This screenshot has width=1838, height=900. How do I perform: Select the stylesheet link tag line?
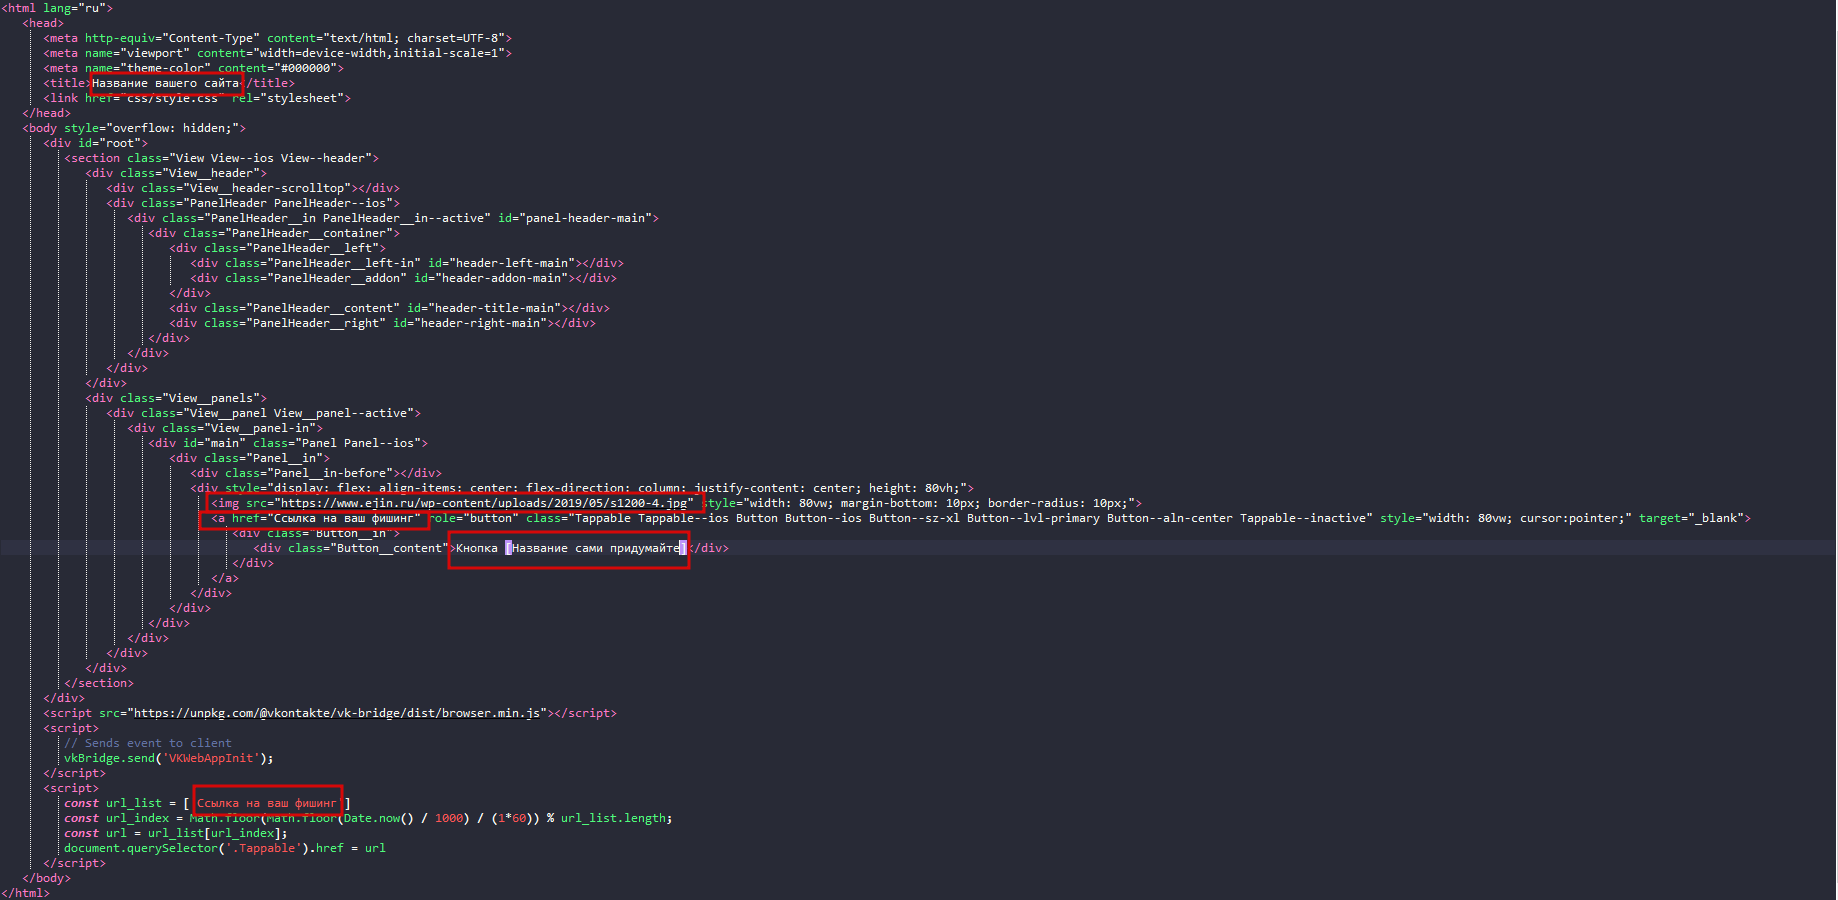tap(197, 98)
